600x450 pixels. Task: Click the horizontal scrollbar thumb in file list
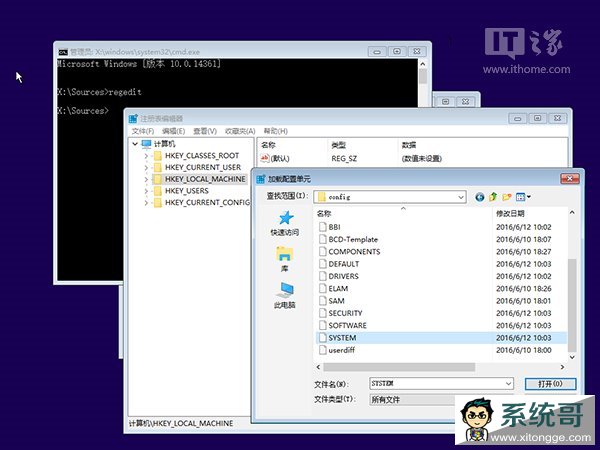(x=399, y=367)
